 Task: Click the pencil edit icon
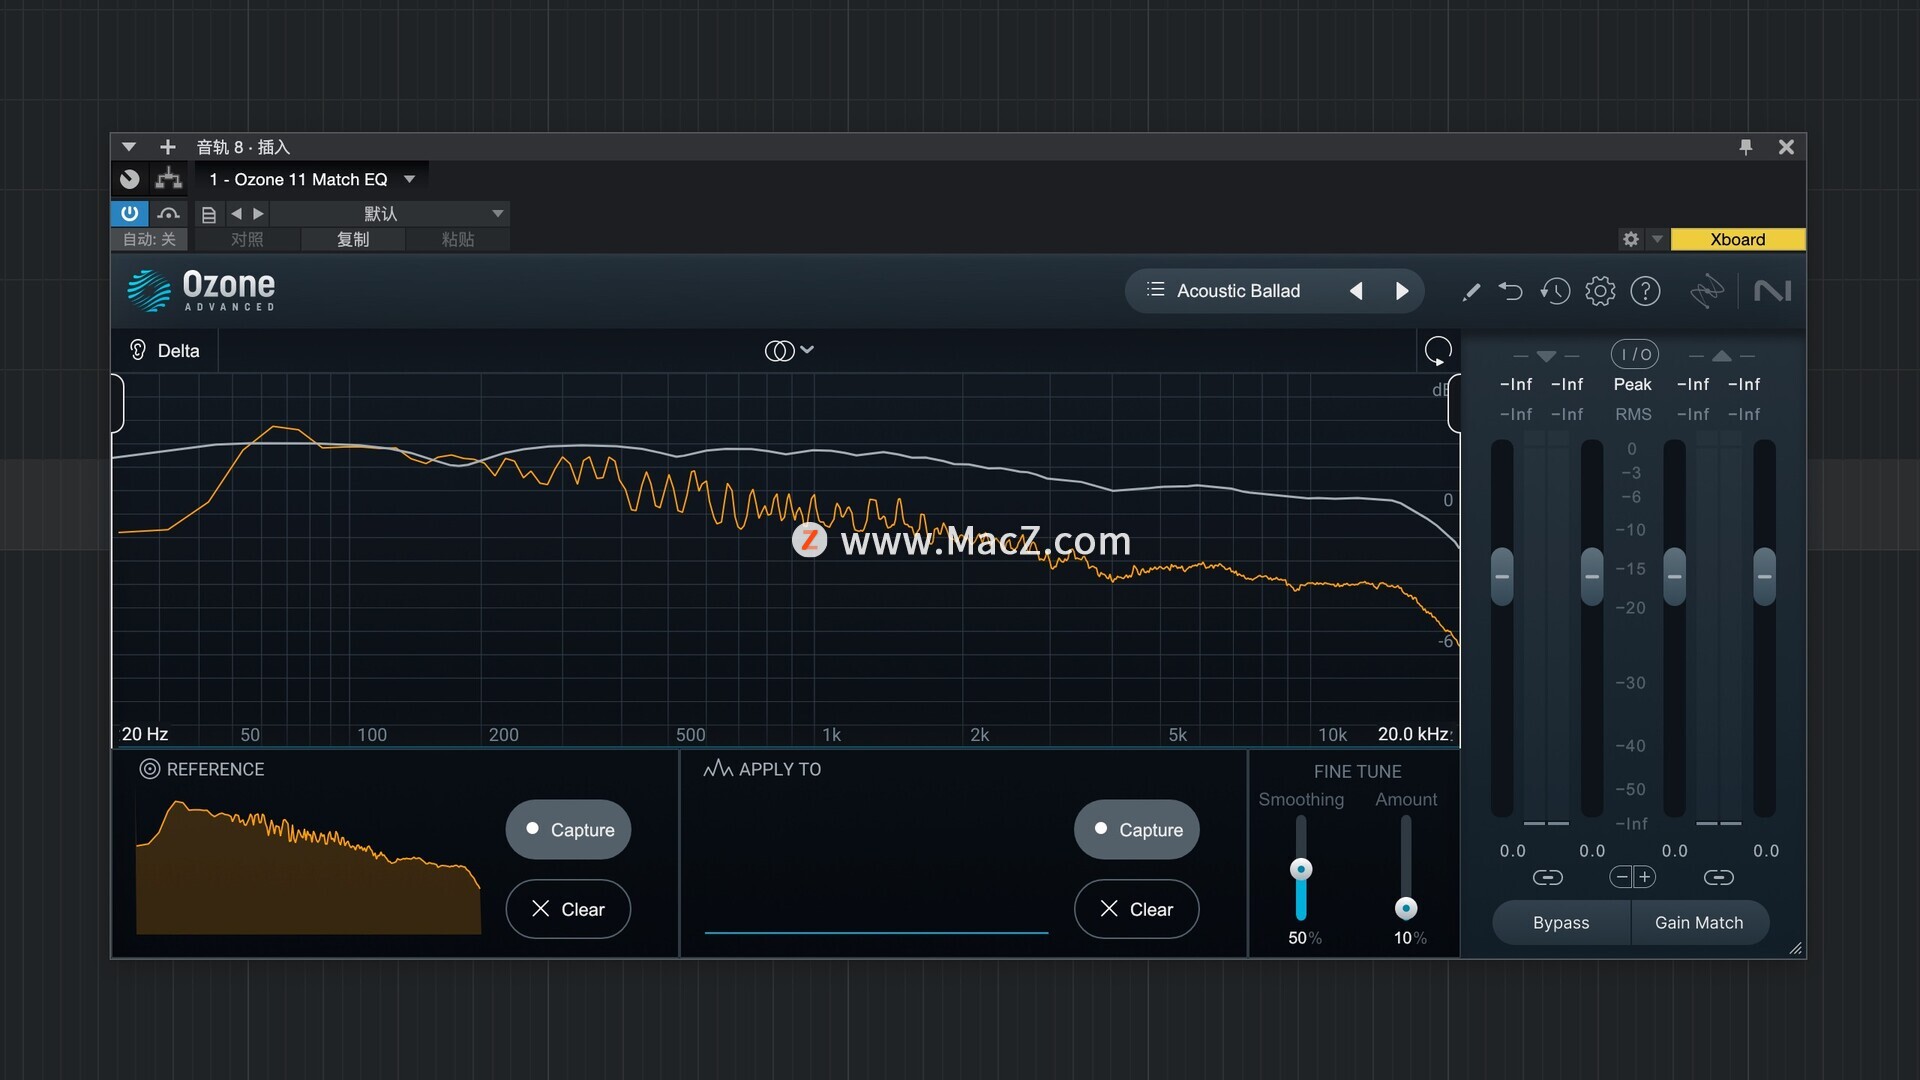pos(1470,291)
